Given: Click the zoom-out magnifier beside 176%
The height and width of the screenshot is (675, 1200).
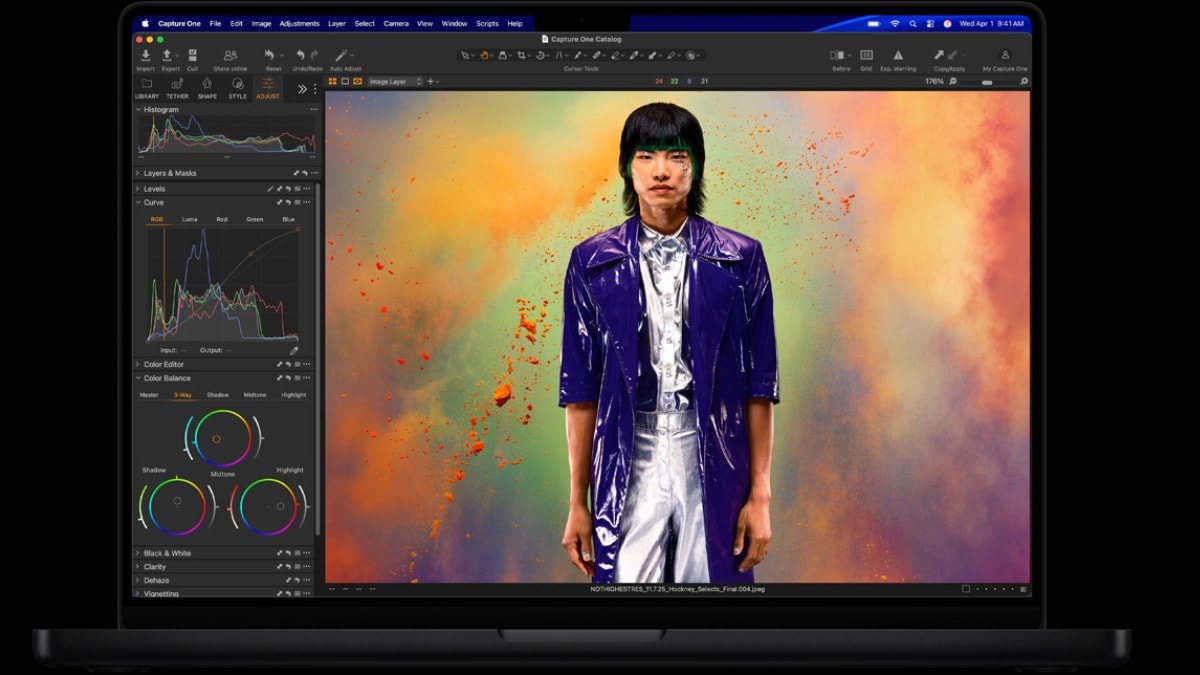Looking at the screenshot, I should coord(954,81).
